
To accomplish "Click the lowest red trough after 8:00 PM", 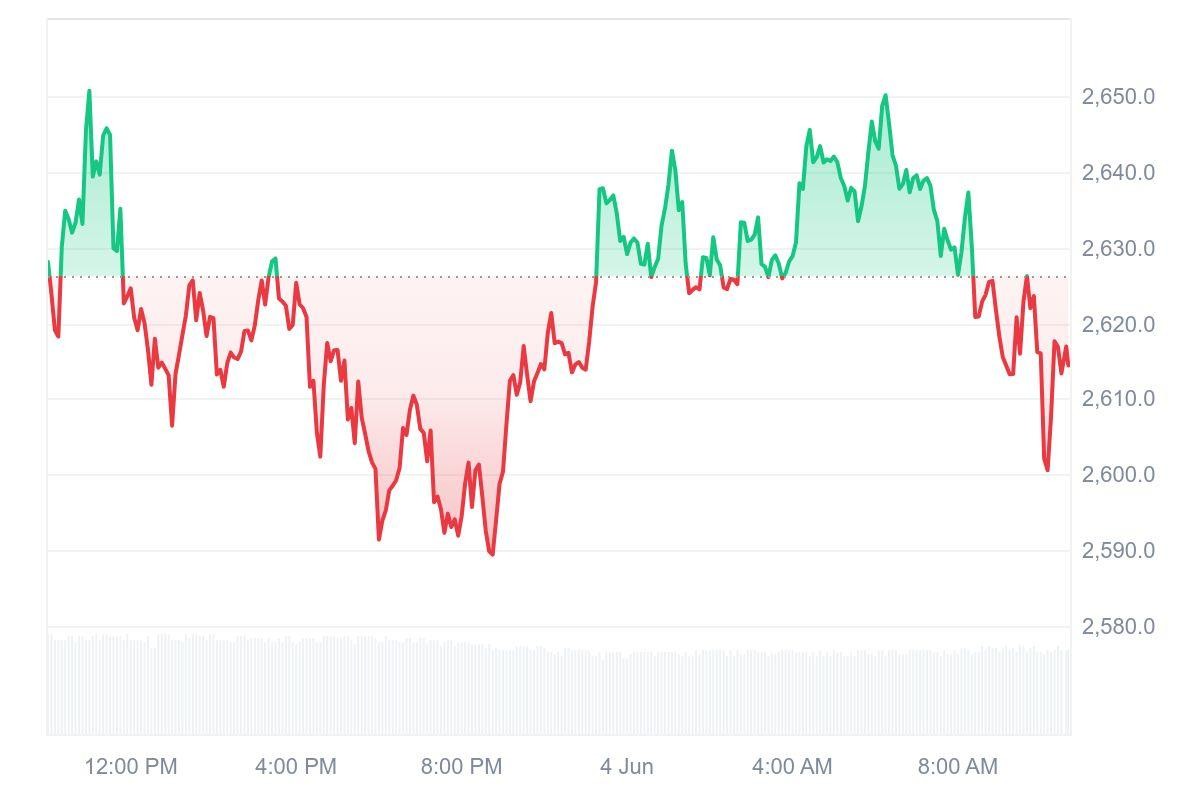I will [492, 553].
